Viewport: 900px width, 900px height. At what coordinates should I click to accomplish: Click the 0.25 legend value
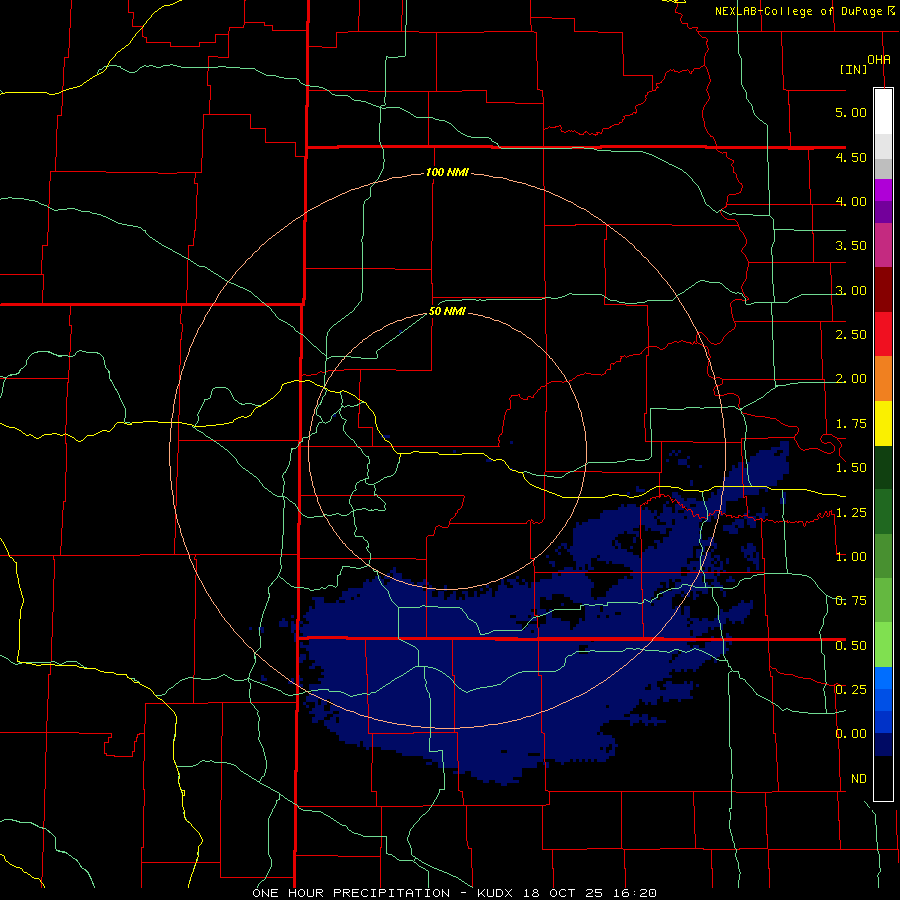coord(851,690)
